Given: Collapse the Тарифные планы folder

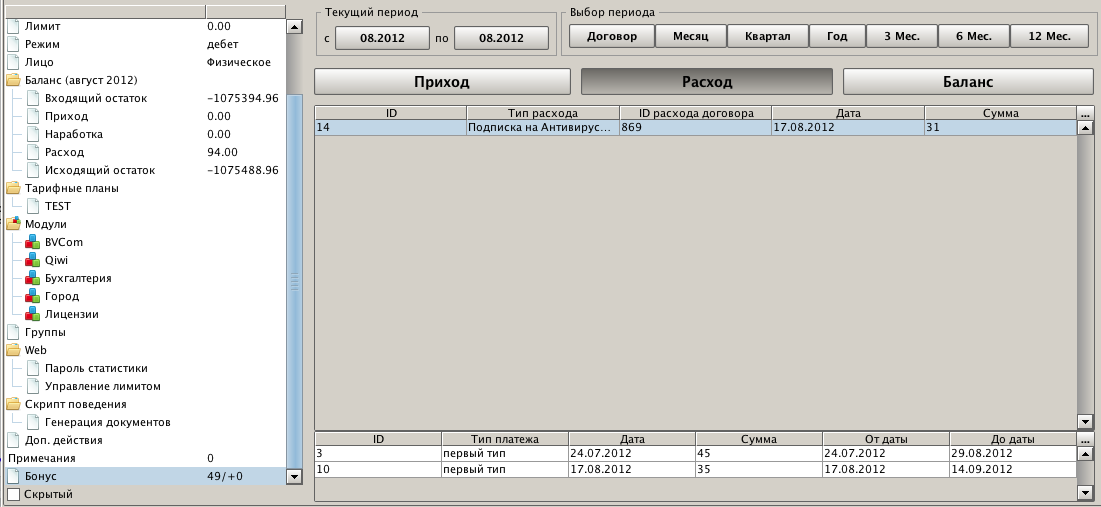Looking at the screenshot, I should click(x=14, y=188).
